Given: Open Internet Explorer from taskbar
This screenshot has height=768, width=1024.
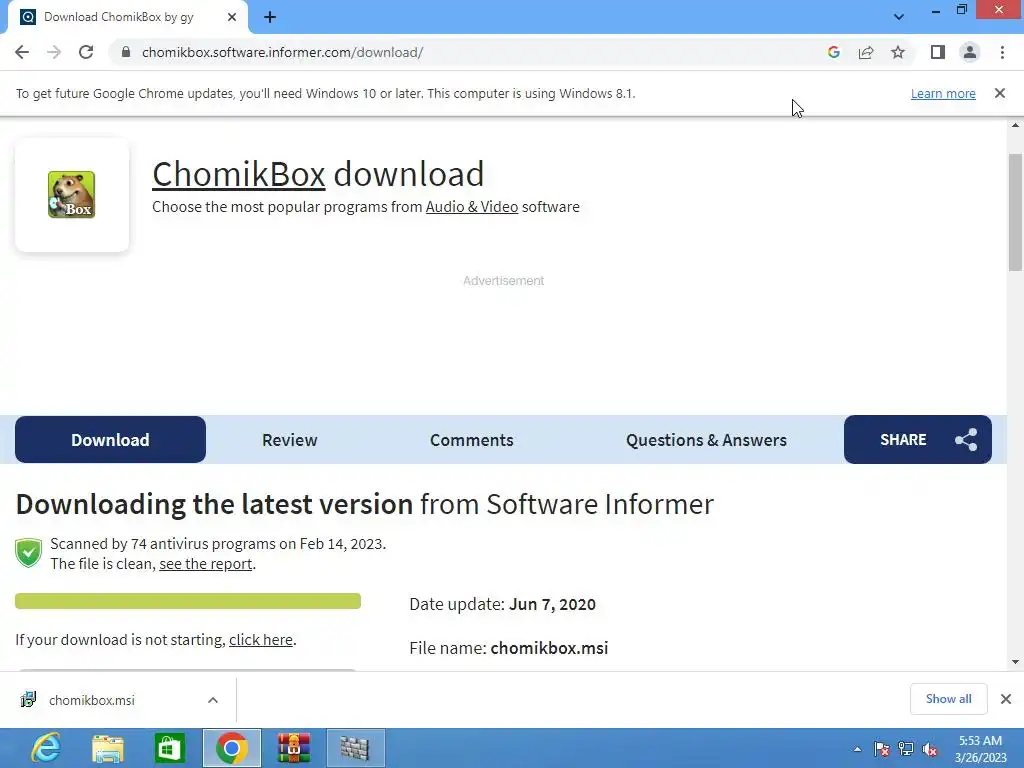Looking at the screenshot, I should tap(46, 748).
